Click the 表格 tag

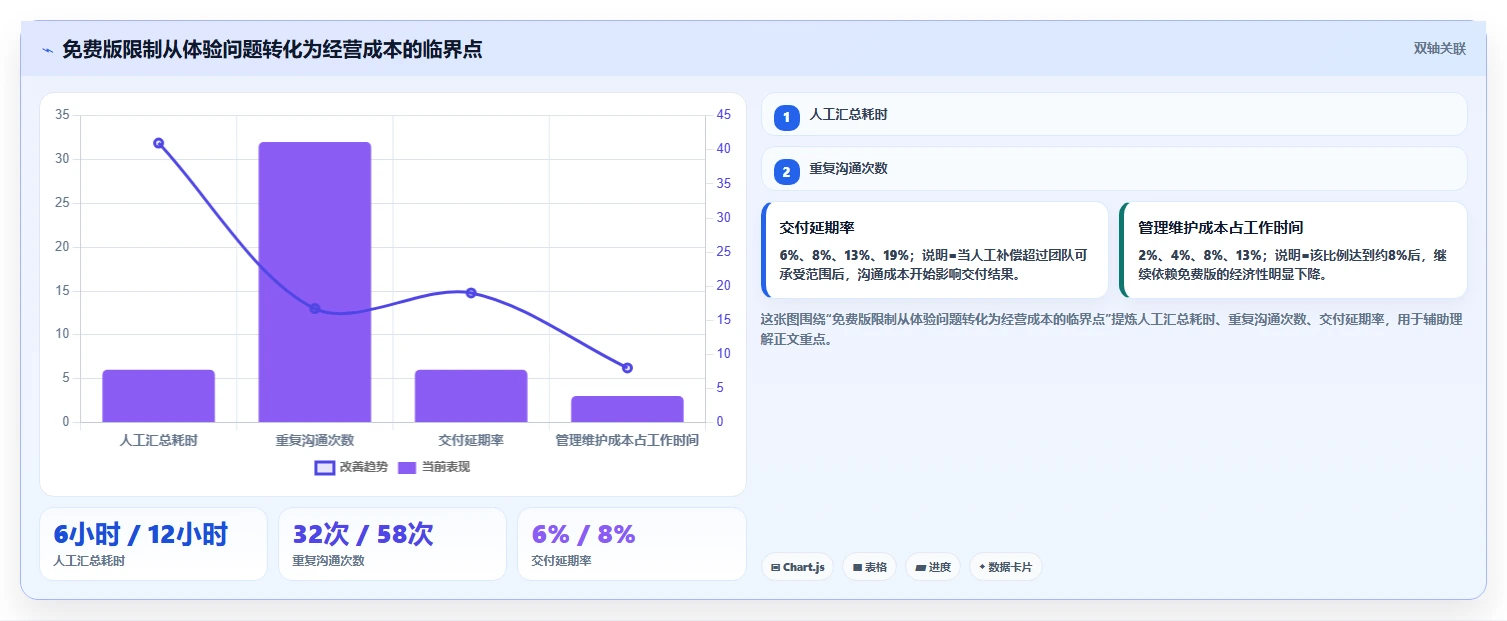(x=869, y=567)
